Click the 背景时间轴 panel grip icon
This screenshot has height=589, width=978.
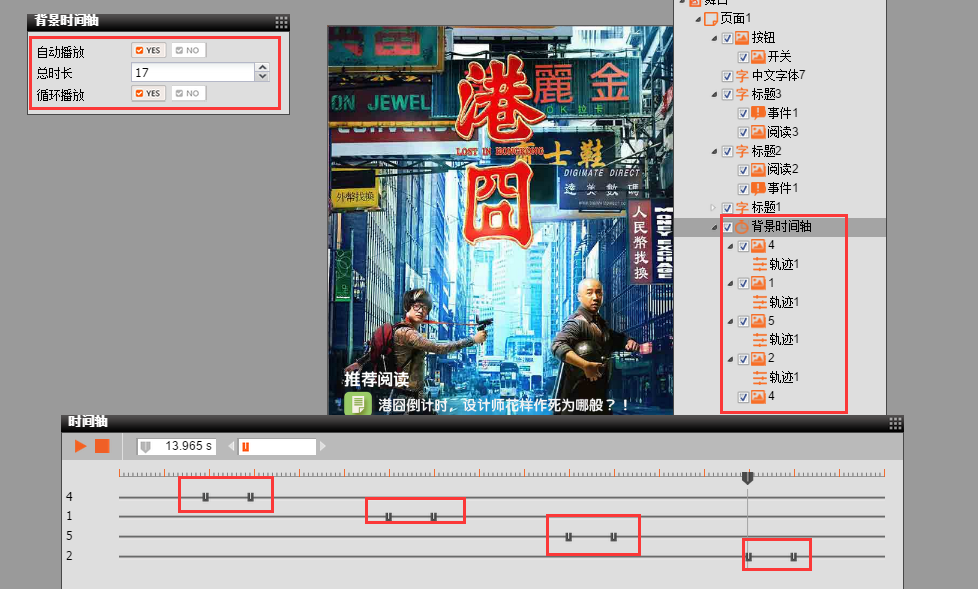click(281, 22)
